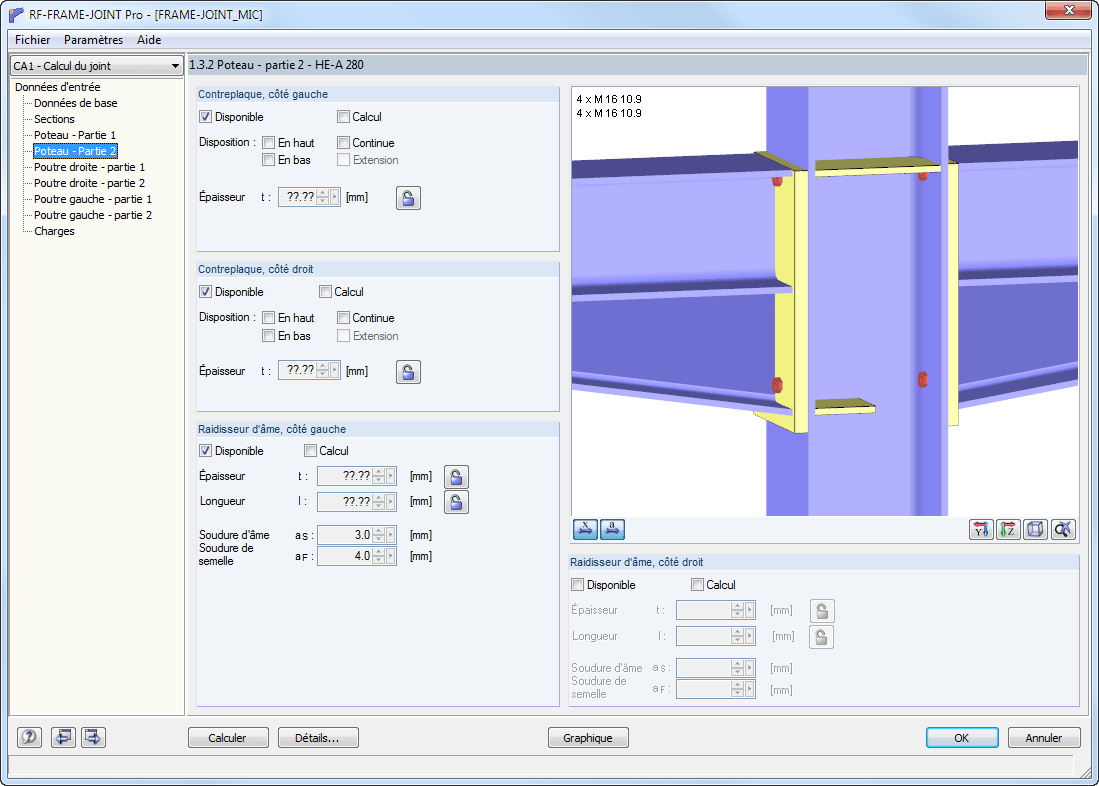The width and height of the screenshot is (1099, 786).
Task: Open list arrow of left stiffener Épaisseur field
Action: (391, 476)
